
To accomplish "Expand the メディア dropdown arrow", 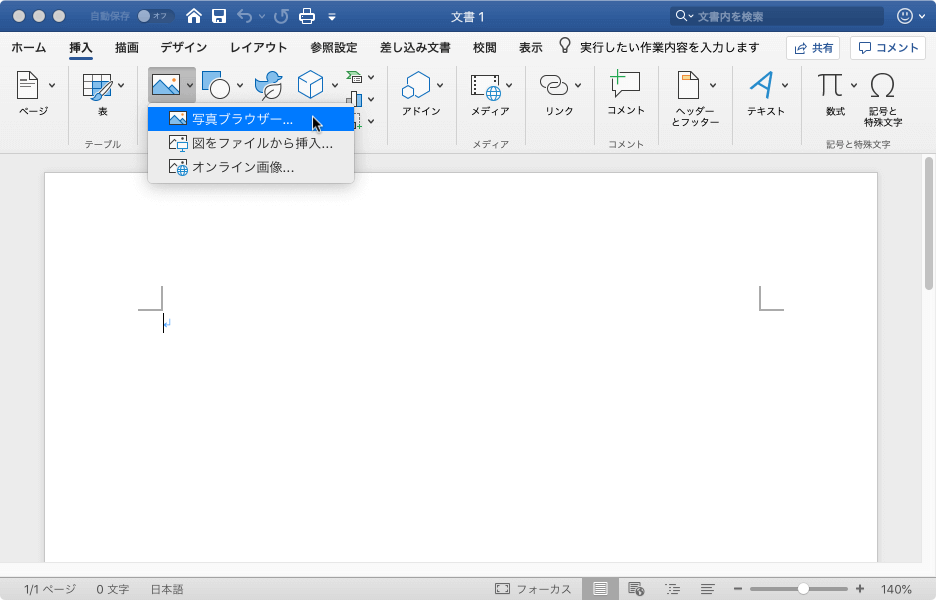I will click(x=509, y=85).
